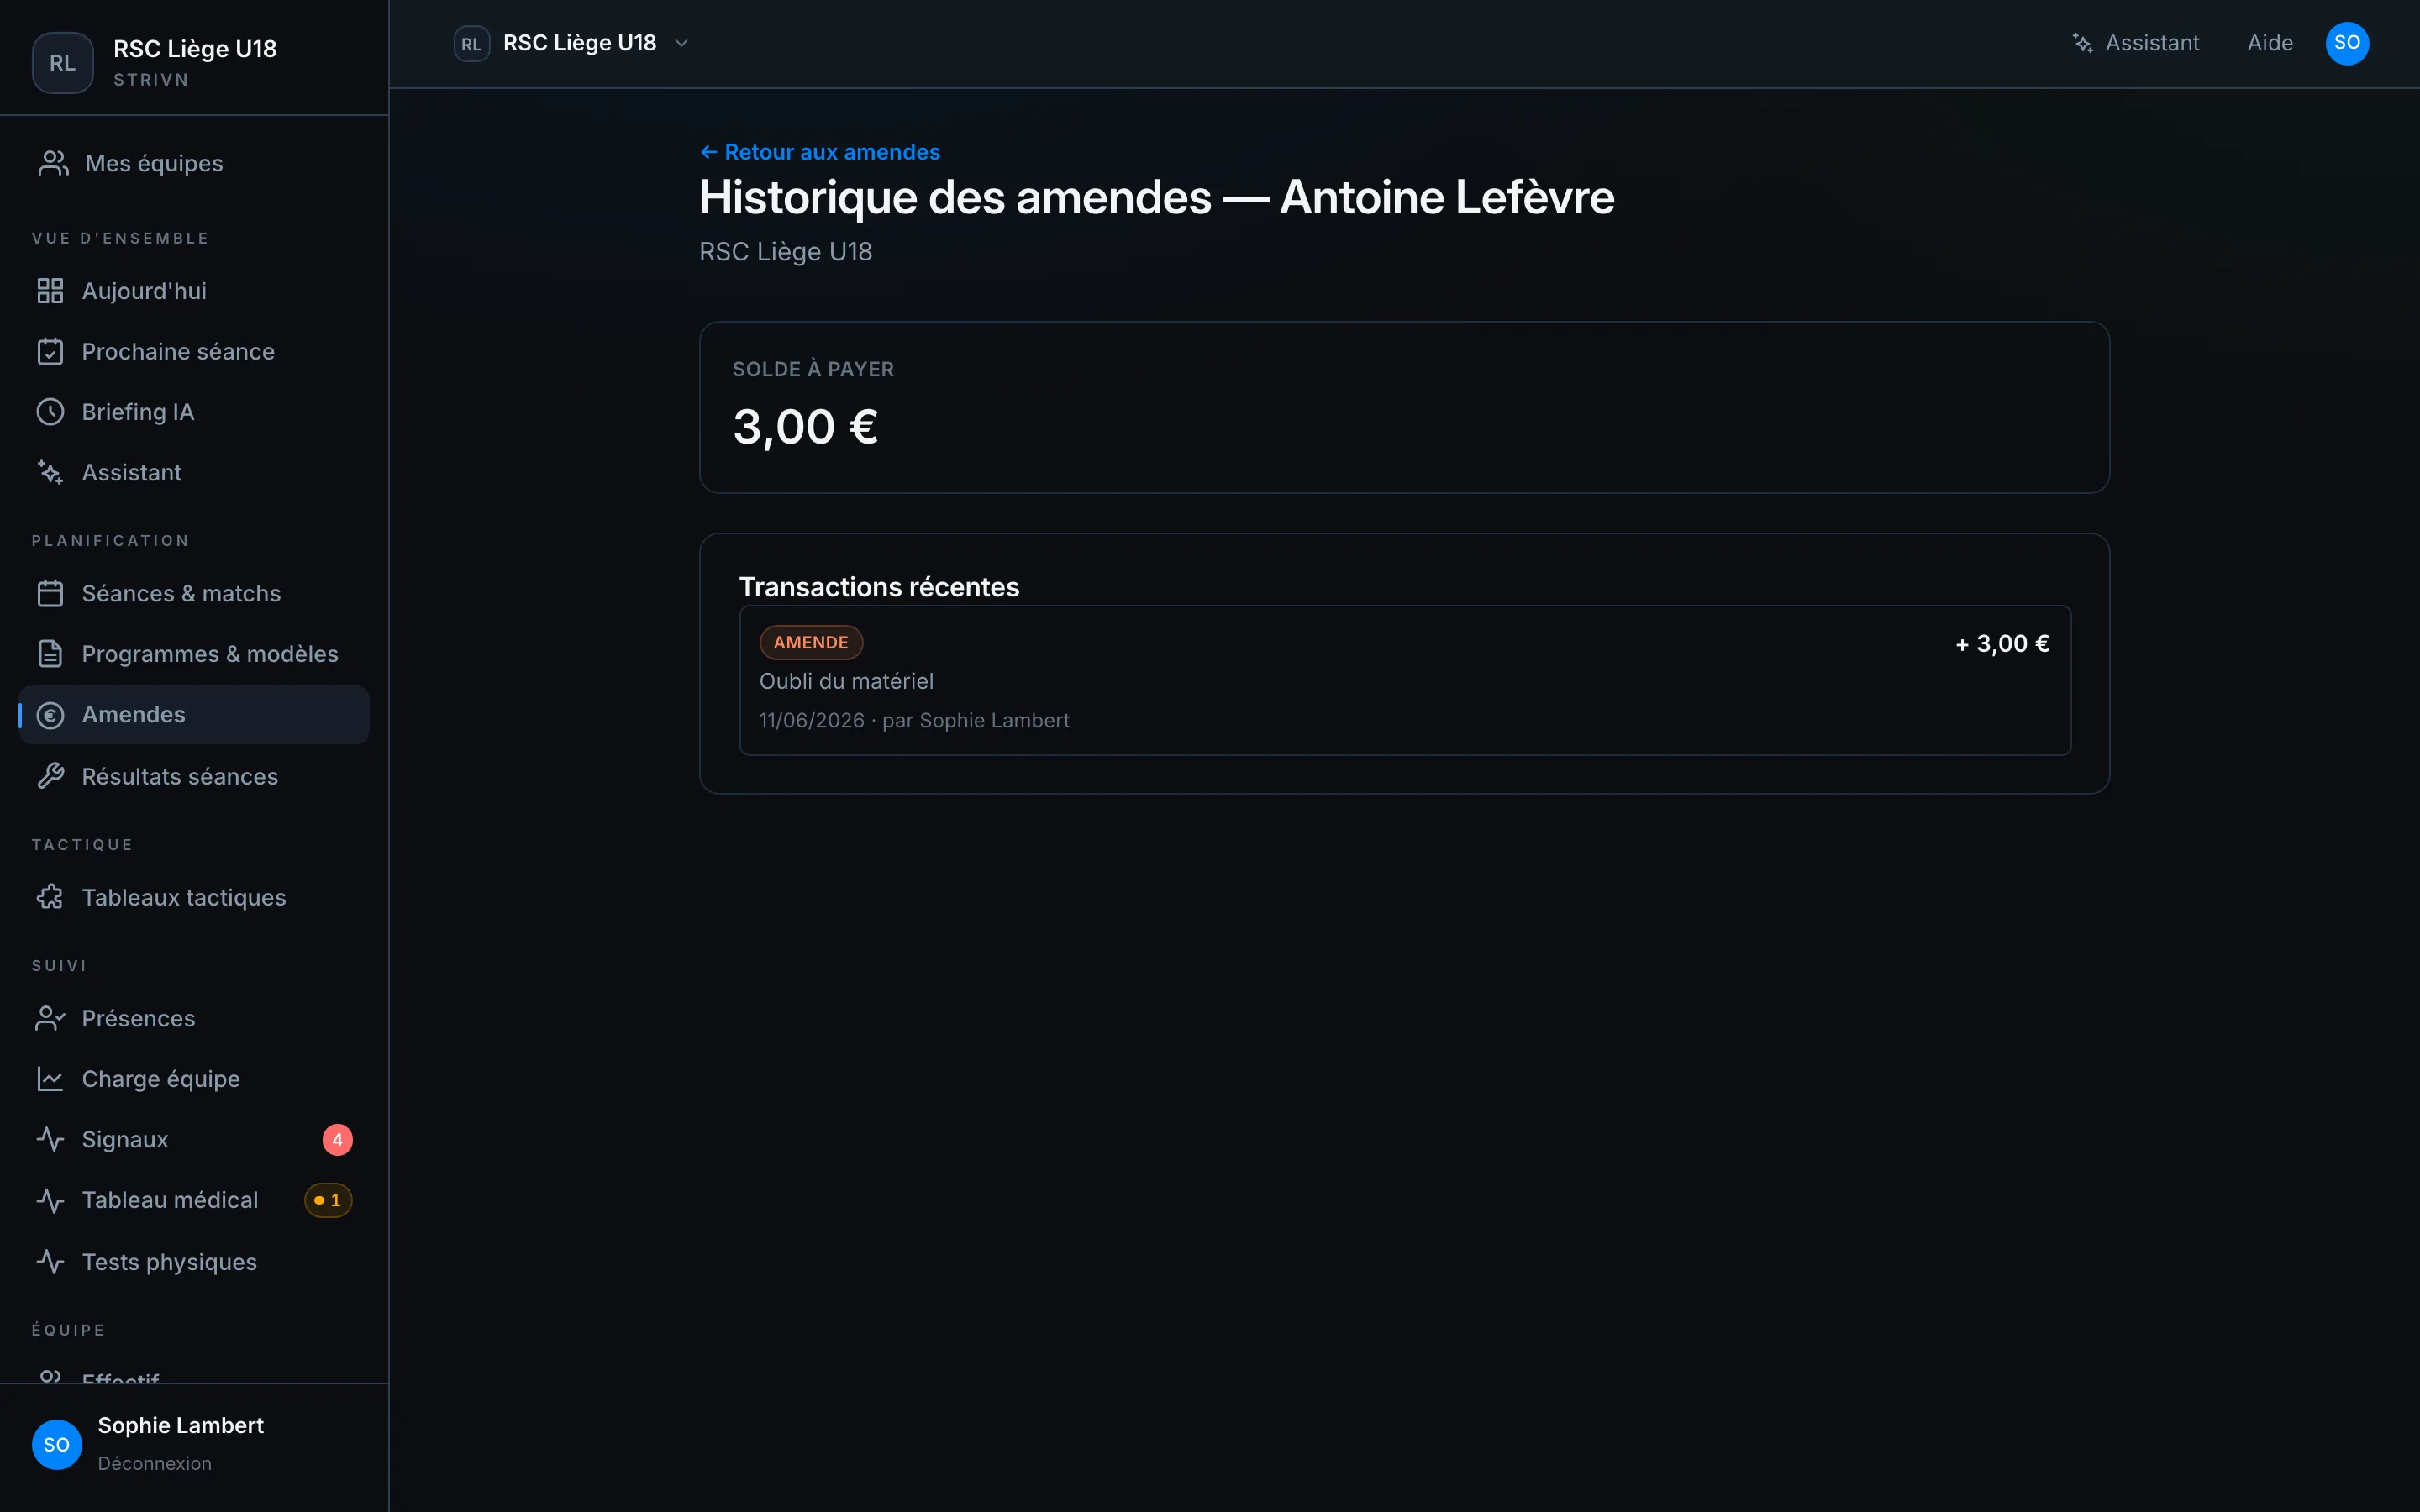Click the Charge équipe chart icon
Screen dimensions: 2420x1512
click(50, 1079)
